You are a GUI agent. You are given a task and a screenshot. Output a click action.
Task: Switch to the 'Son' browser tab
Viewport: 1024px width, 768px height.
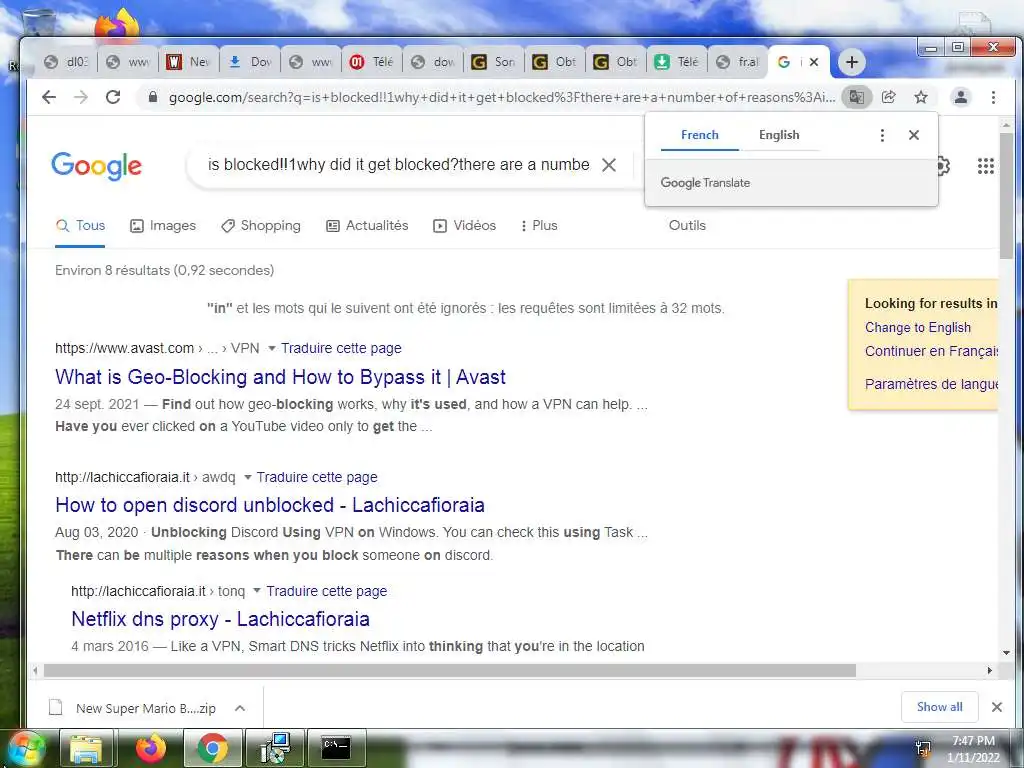tap(494, 62)
